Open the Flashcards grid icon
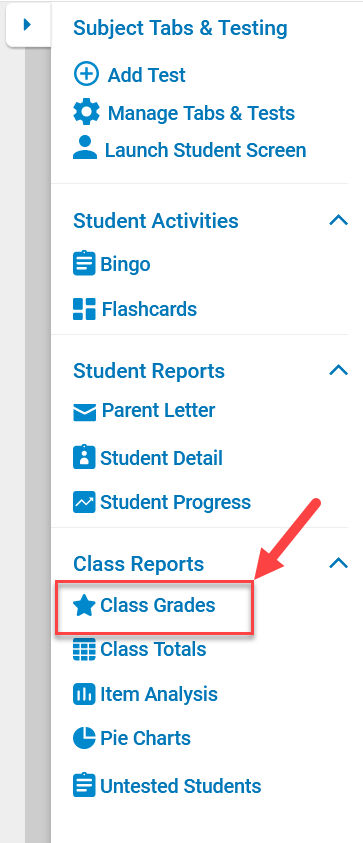This screenshot has height=843, width=363. pyautogui.click(x=84, y=309)
